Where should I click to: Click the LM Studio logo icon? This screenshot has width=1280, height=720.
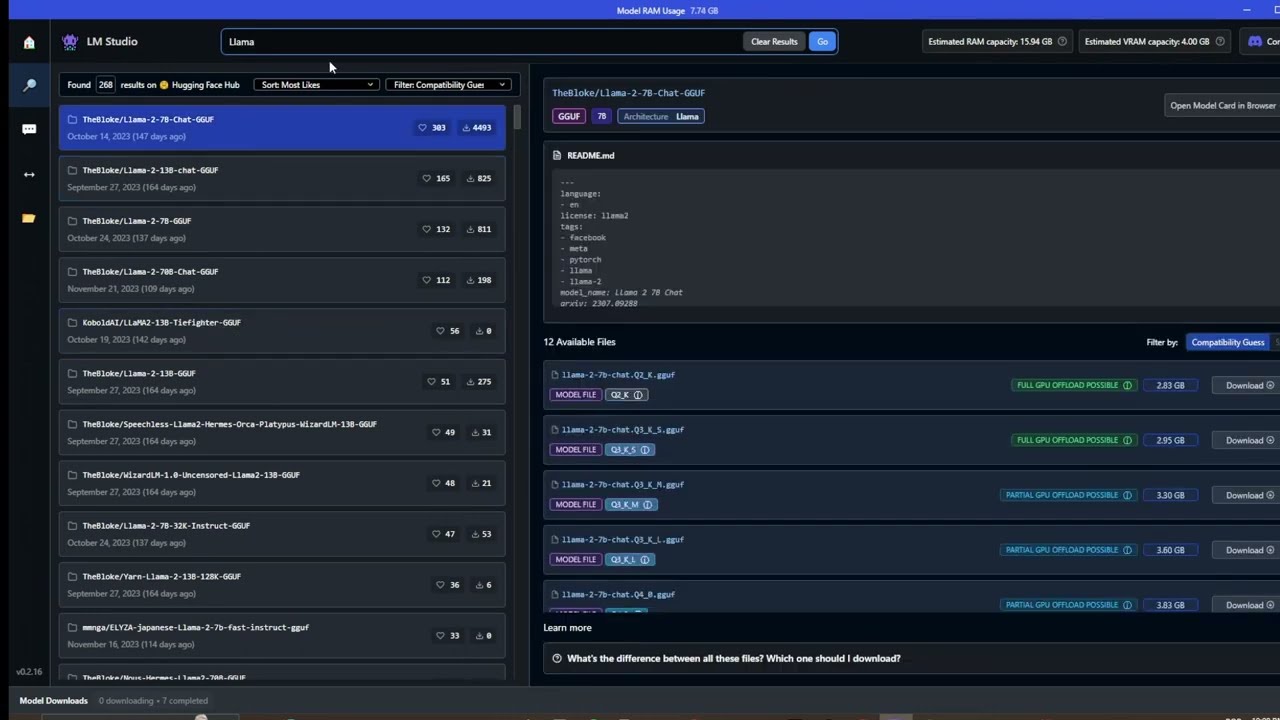point(70,42)
